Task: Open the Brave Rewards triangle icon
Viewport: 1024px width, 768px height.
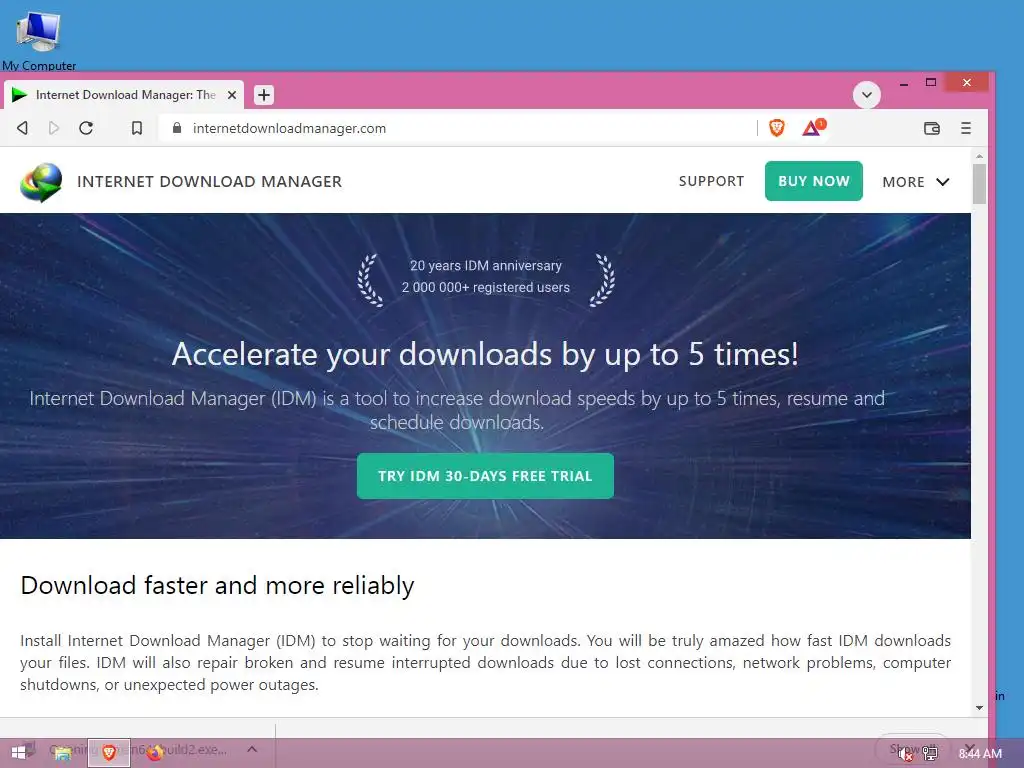Action: pos(813,127)
